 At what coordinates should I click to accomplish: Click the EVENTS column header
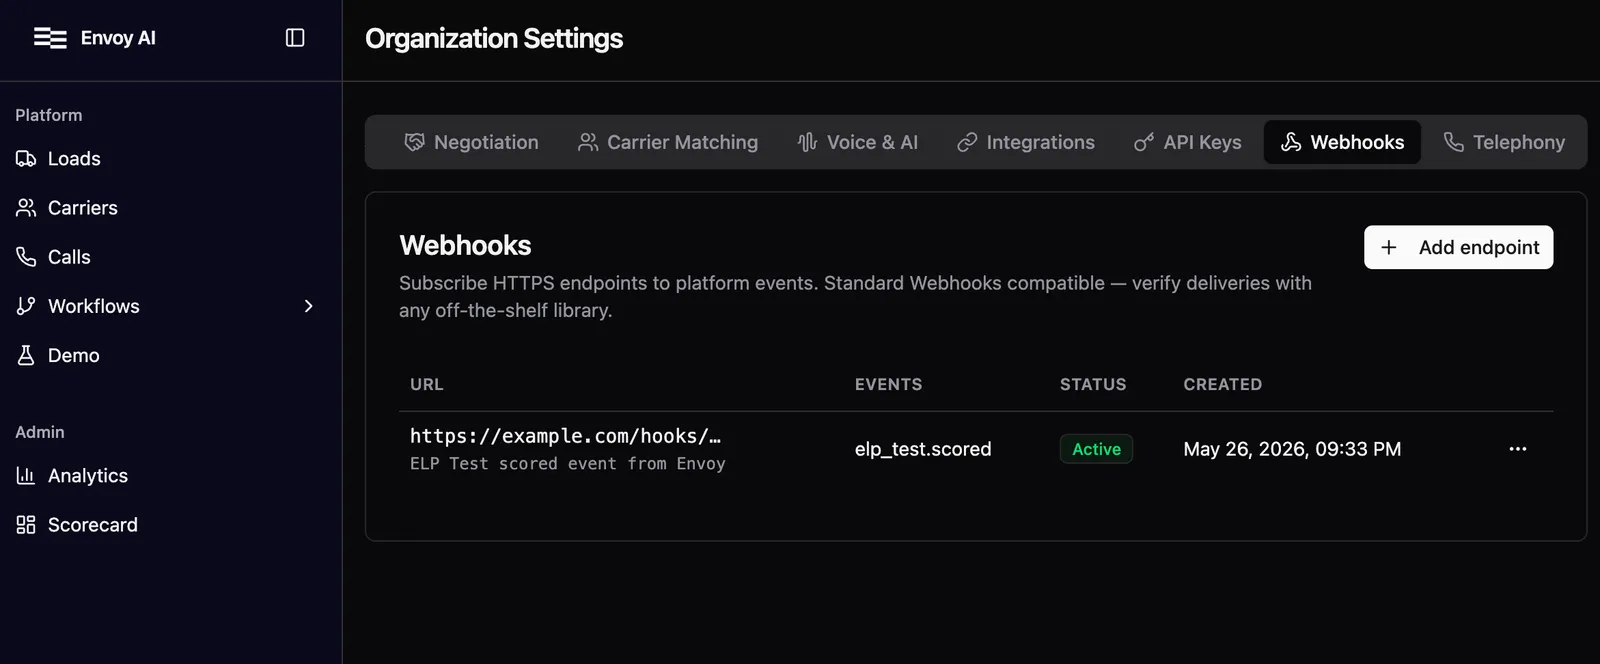[888, 384]
